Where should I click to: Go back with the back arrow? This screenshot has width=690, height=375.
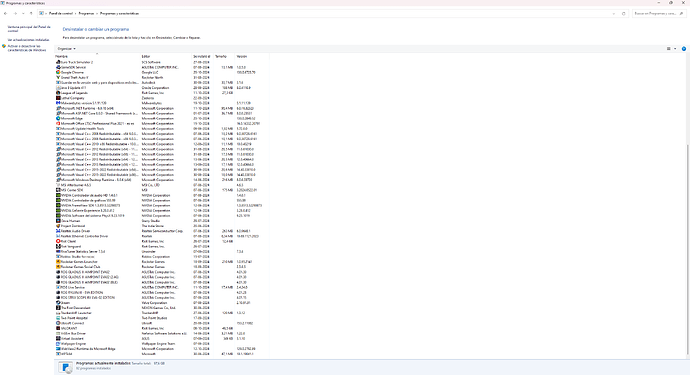pos(5,14)
